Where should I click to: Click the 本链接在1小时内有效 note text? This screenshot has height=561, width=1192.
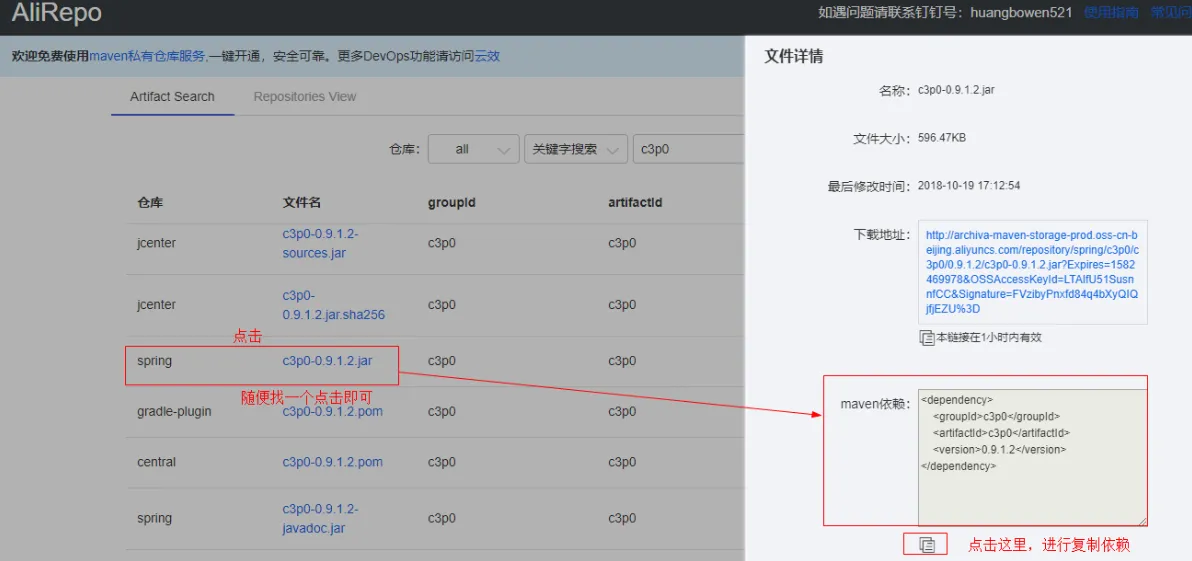(988, 337)
